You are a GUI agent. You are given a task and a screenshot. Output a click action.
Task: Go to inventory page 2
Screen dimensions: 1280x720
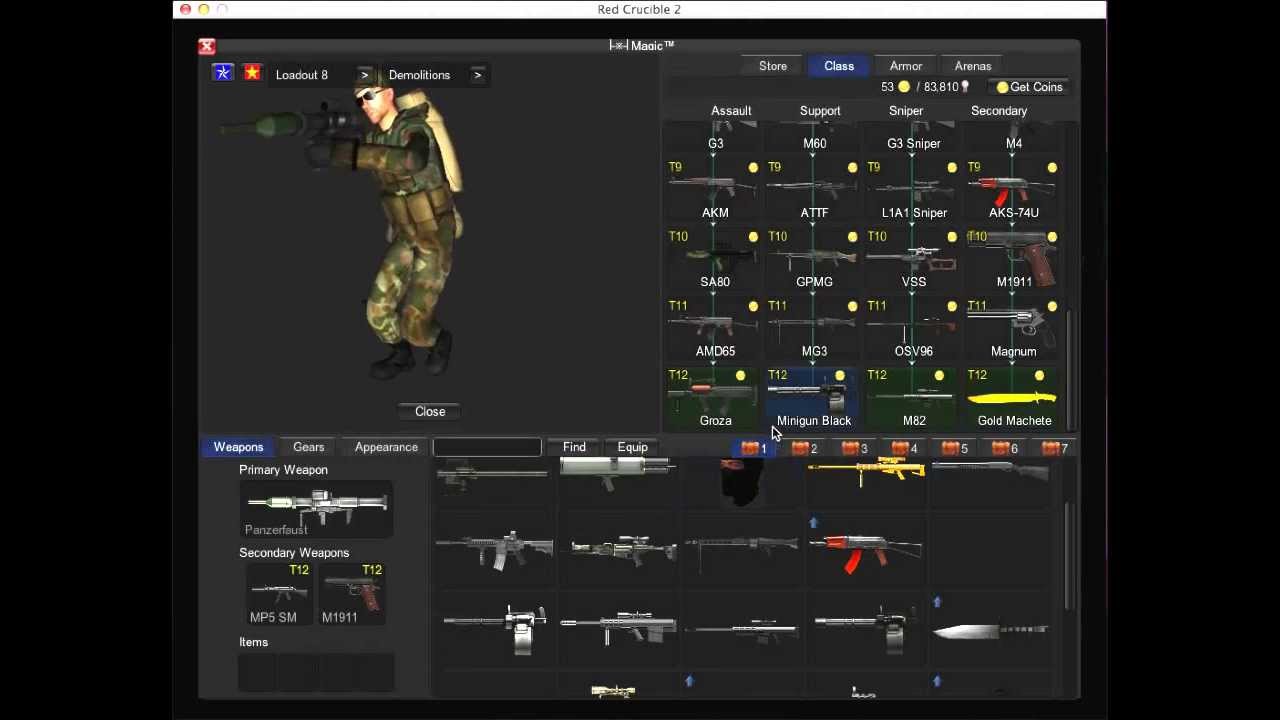click(x=804, y=448)
